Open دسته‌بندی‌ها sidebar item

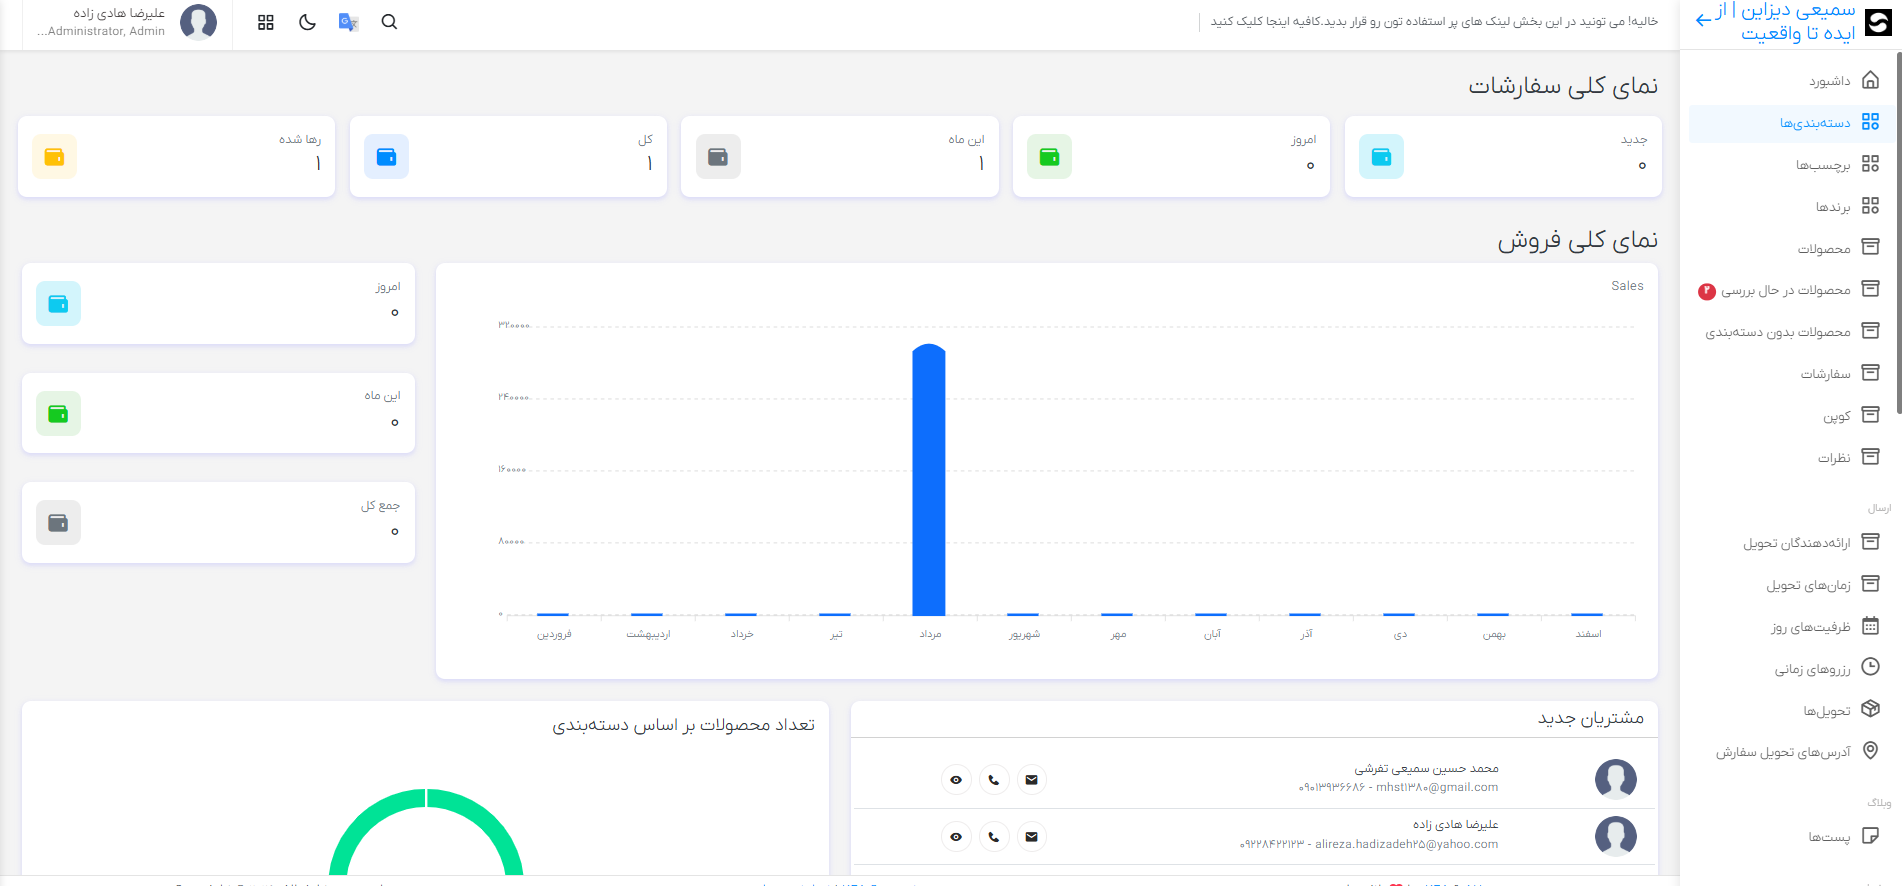click(1792, 122)
